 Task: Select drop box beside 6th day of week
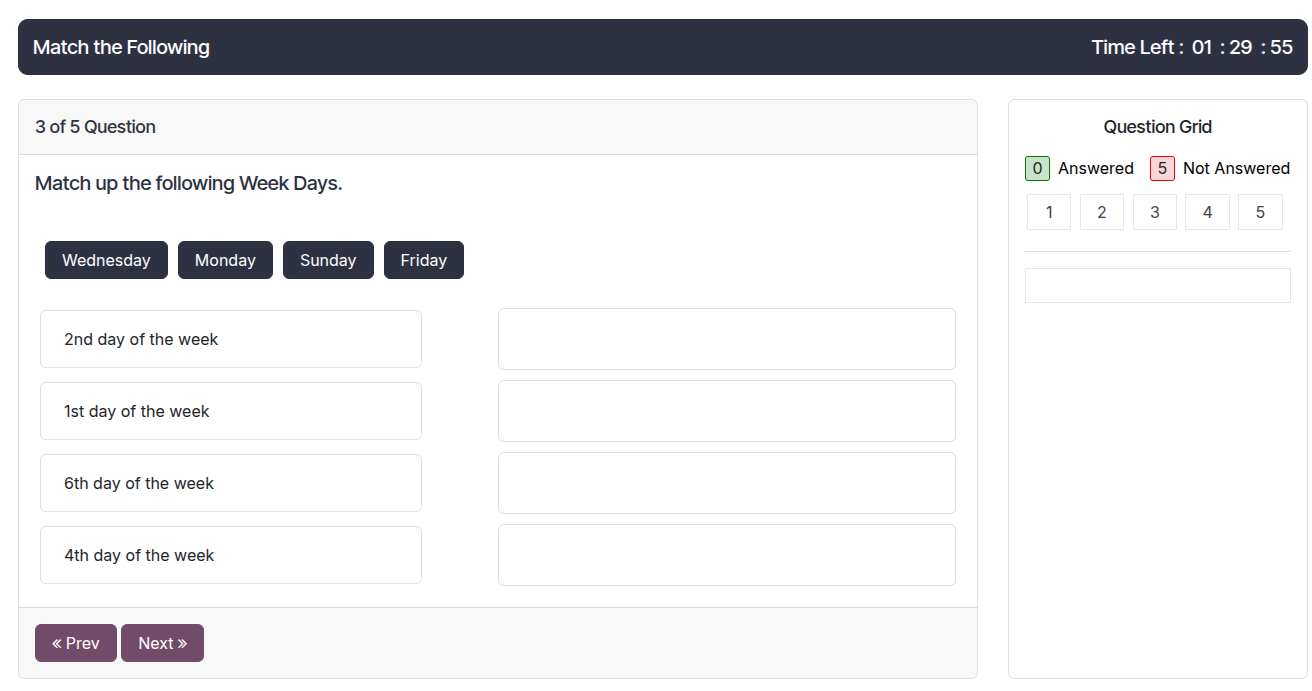(x=726, y=483)
